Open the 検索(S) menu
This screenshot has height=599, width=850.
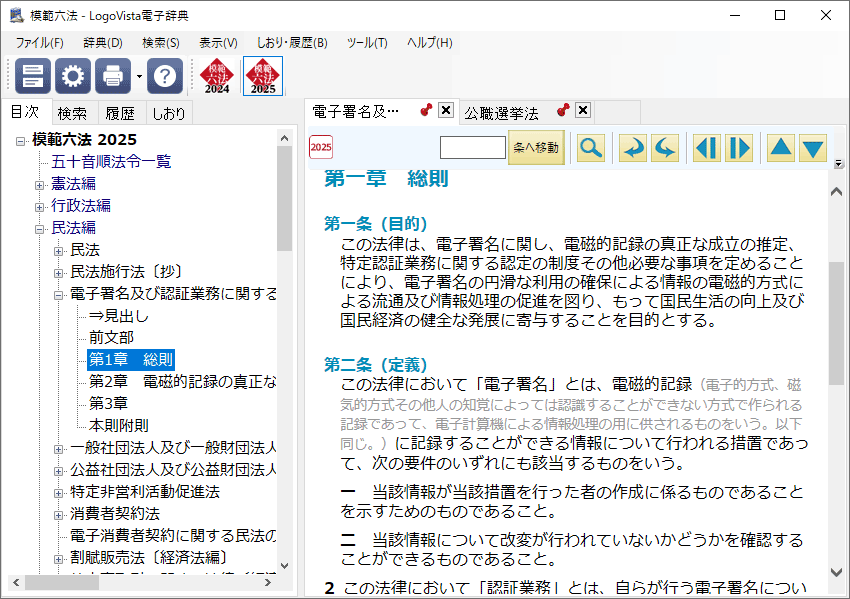(x=161, y=43)
